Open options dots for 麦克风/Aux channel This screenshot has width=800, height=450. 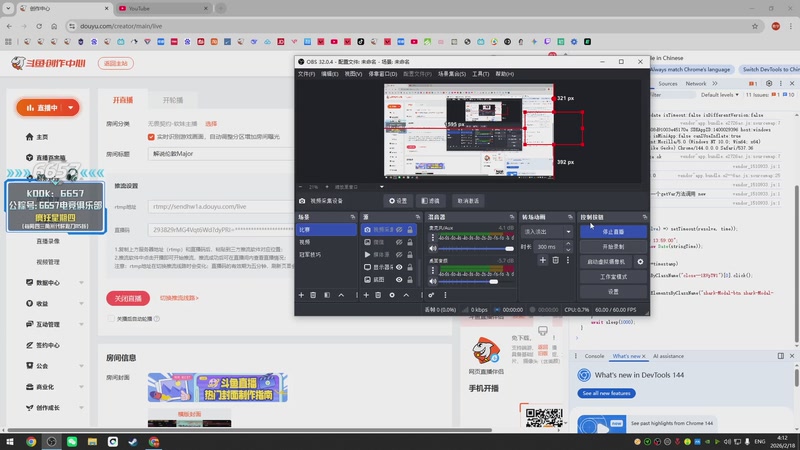tap(433, 238)
